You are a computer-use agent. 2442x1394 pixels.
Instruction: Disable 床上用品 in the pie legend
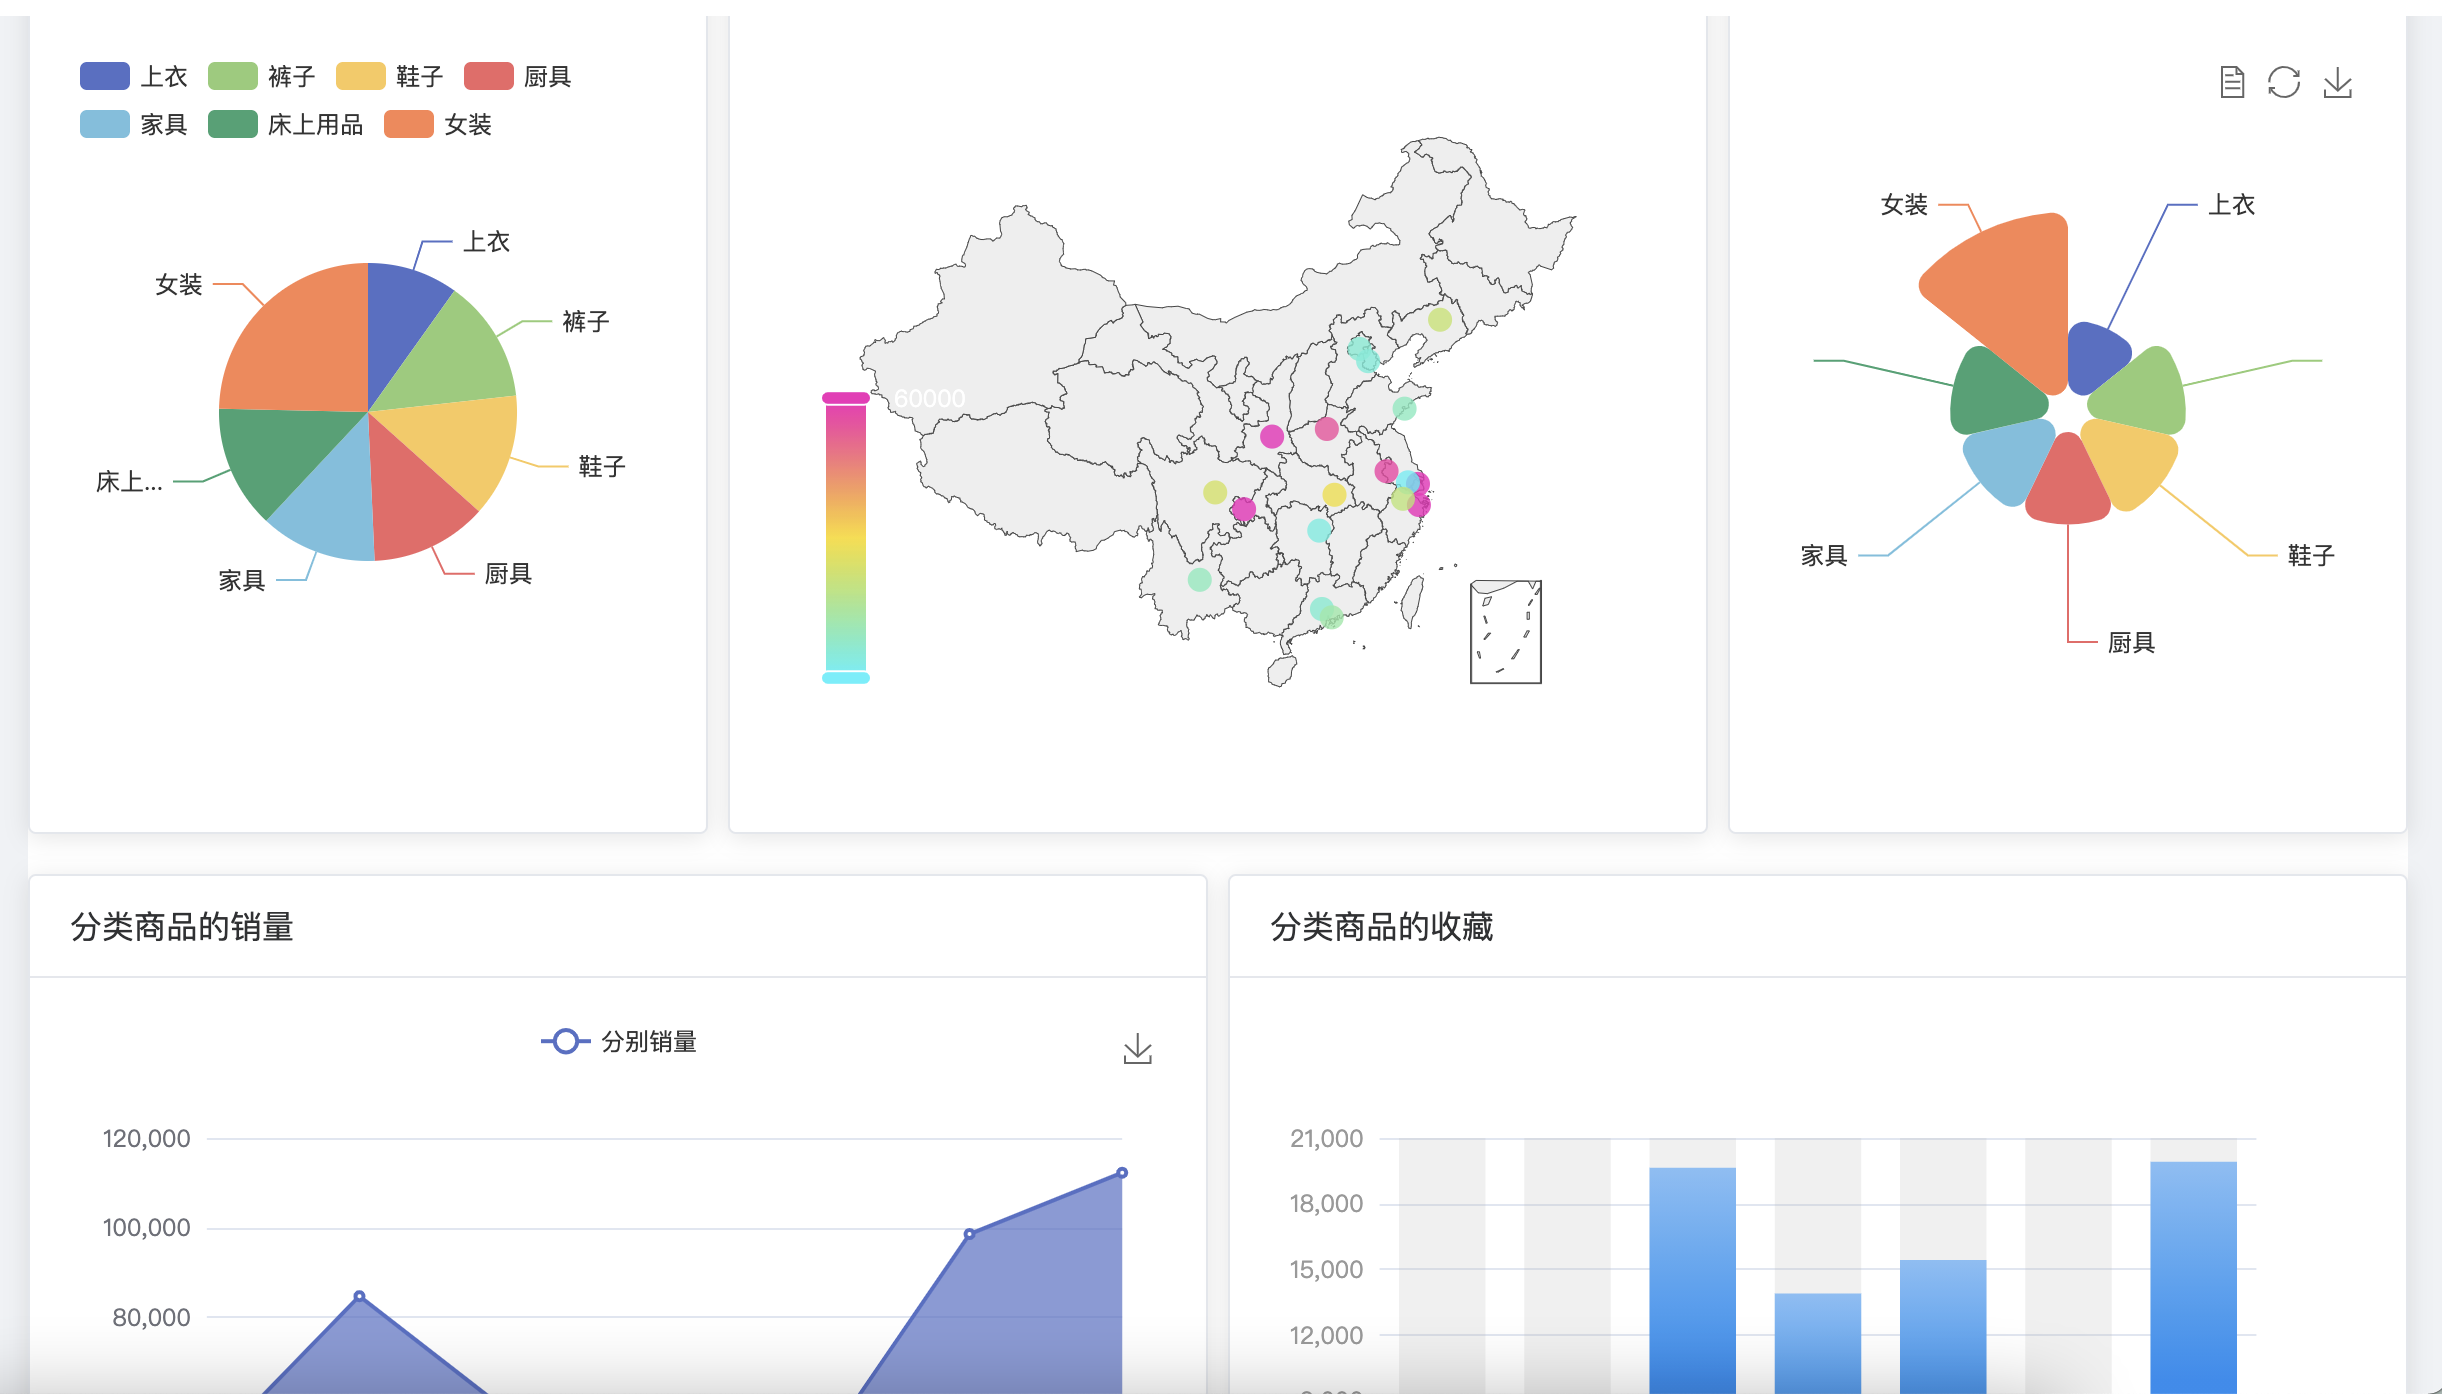point(233,124)
